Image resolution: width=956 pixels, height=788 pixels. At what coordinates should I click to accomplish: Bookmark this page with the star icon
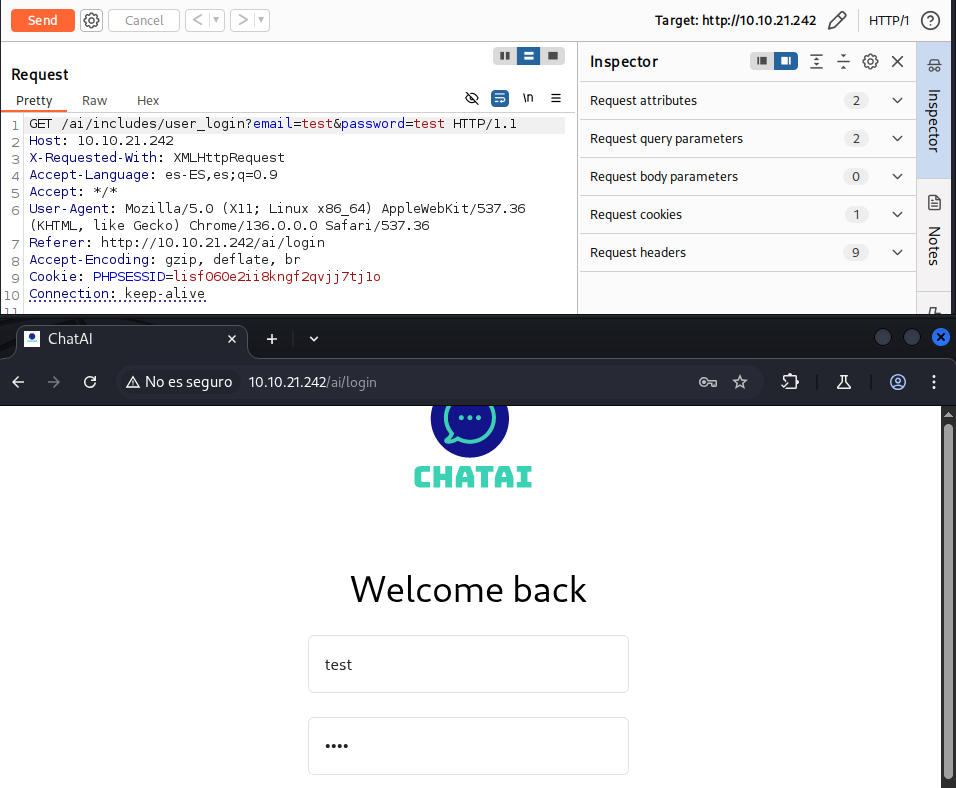pos(740,382)
